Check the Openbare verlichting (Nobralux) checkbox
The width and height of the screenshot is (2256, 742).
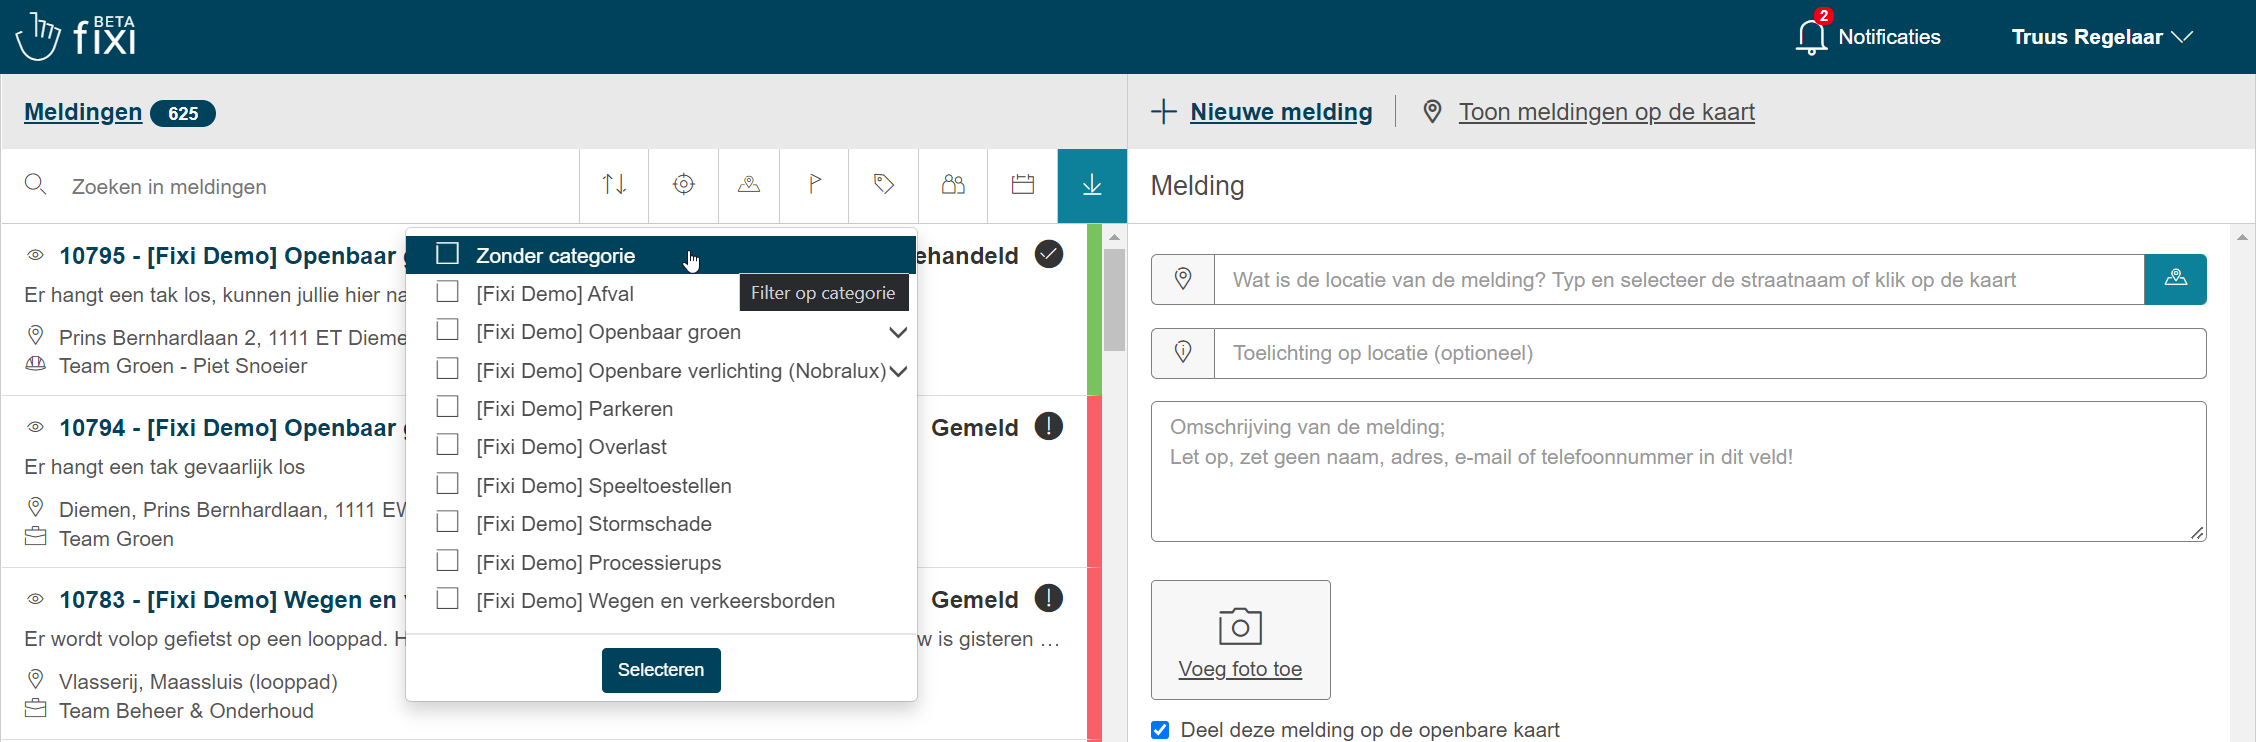coord(448,369)
